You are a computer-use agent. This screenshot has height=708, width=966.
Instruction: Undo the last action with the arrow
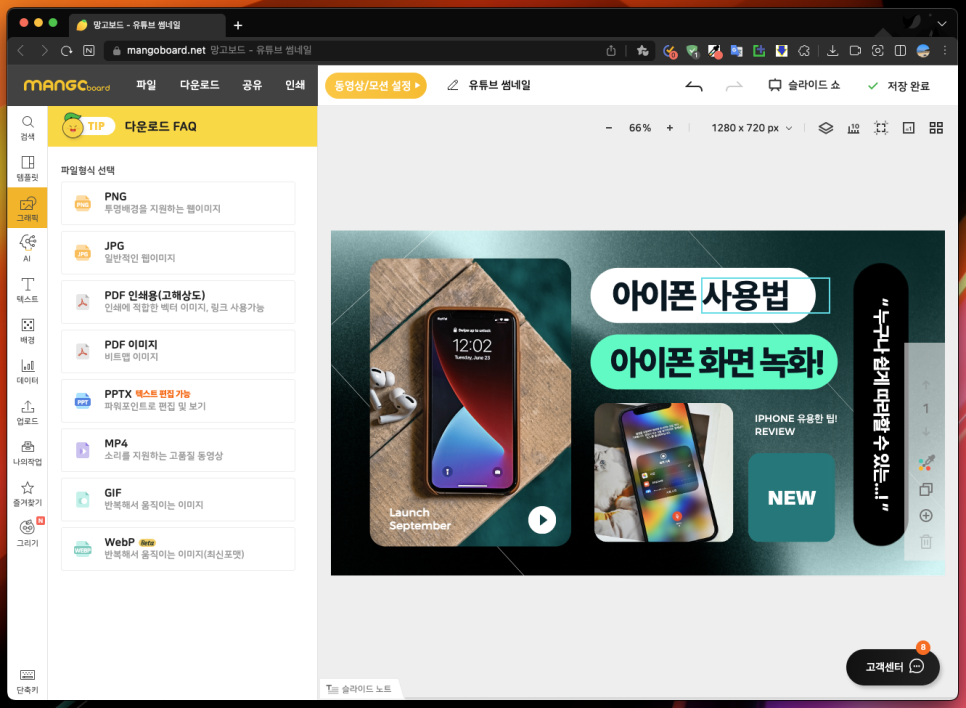pos(694,86)
